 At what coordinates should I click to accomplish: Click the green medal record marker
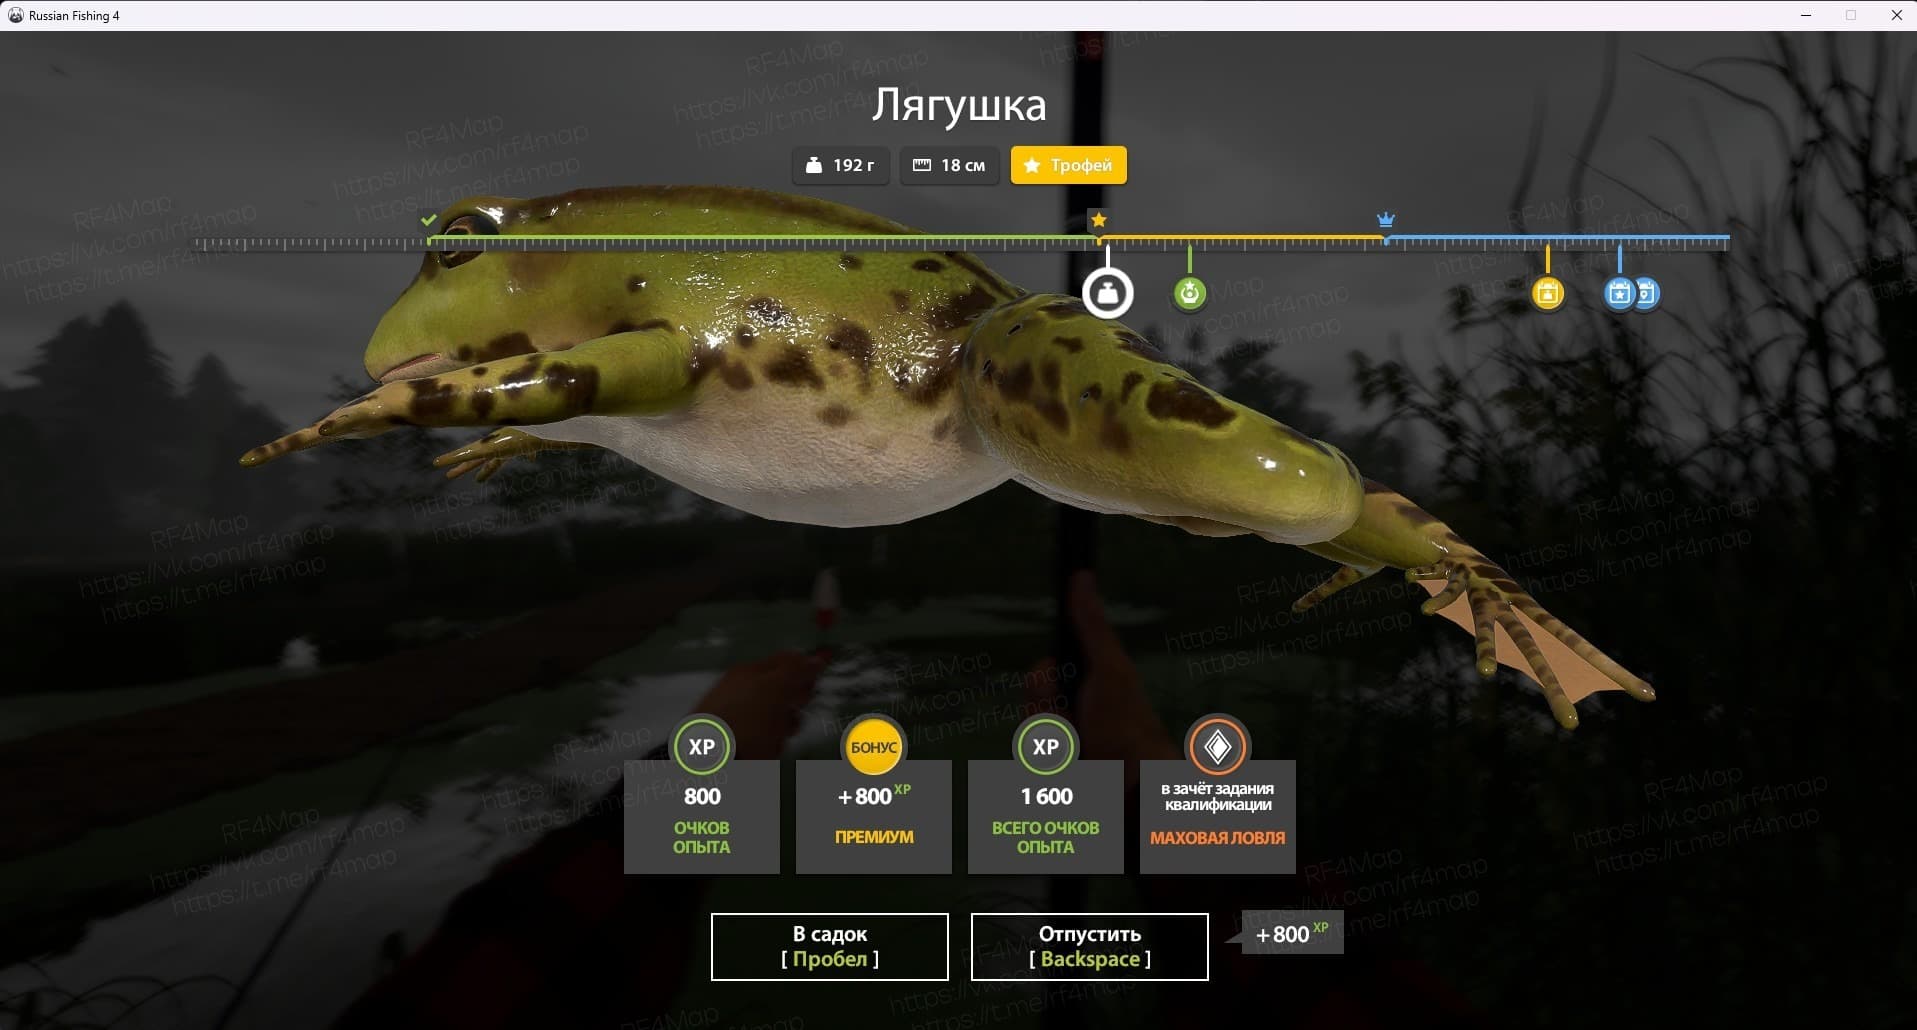(x=1189, y=293)
